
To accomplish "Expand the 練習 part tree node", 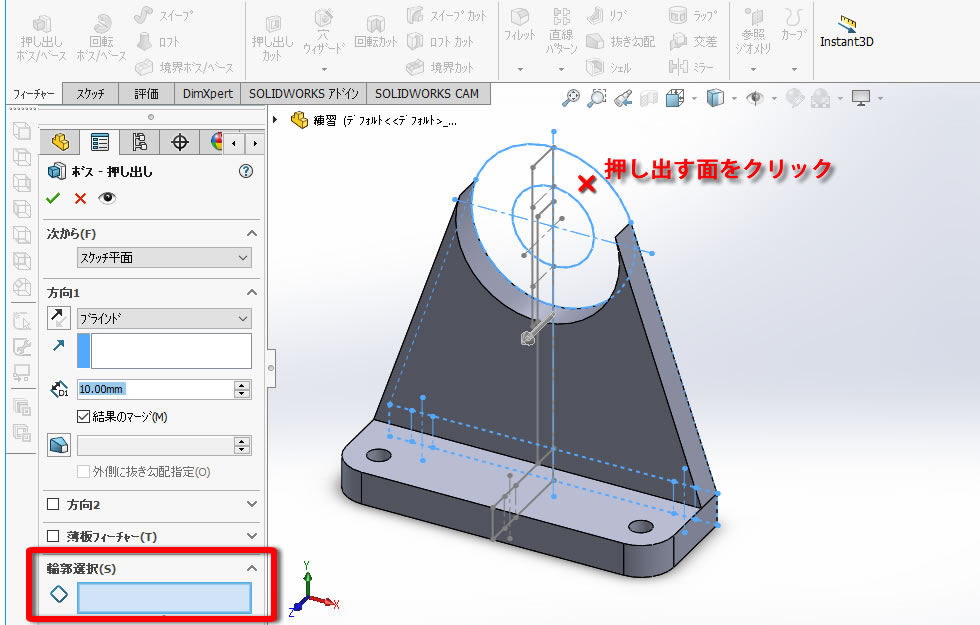I will [x=275, y=119].
